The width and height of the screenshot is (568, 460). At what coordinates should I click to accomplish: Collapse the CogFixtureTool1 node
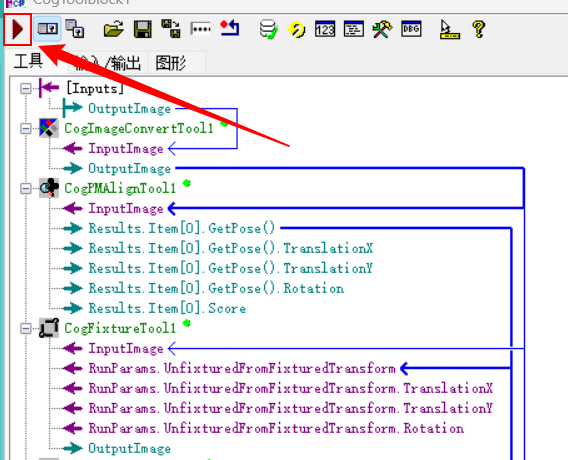[26, 329]
